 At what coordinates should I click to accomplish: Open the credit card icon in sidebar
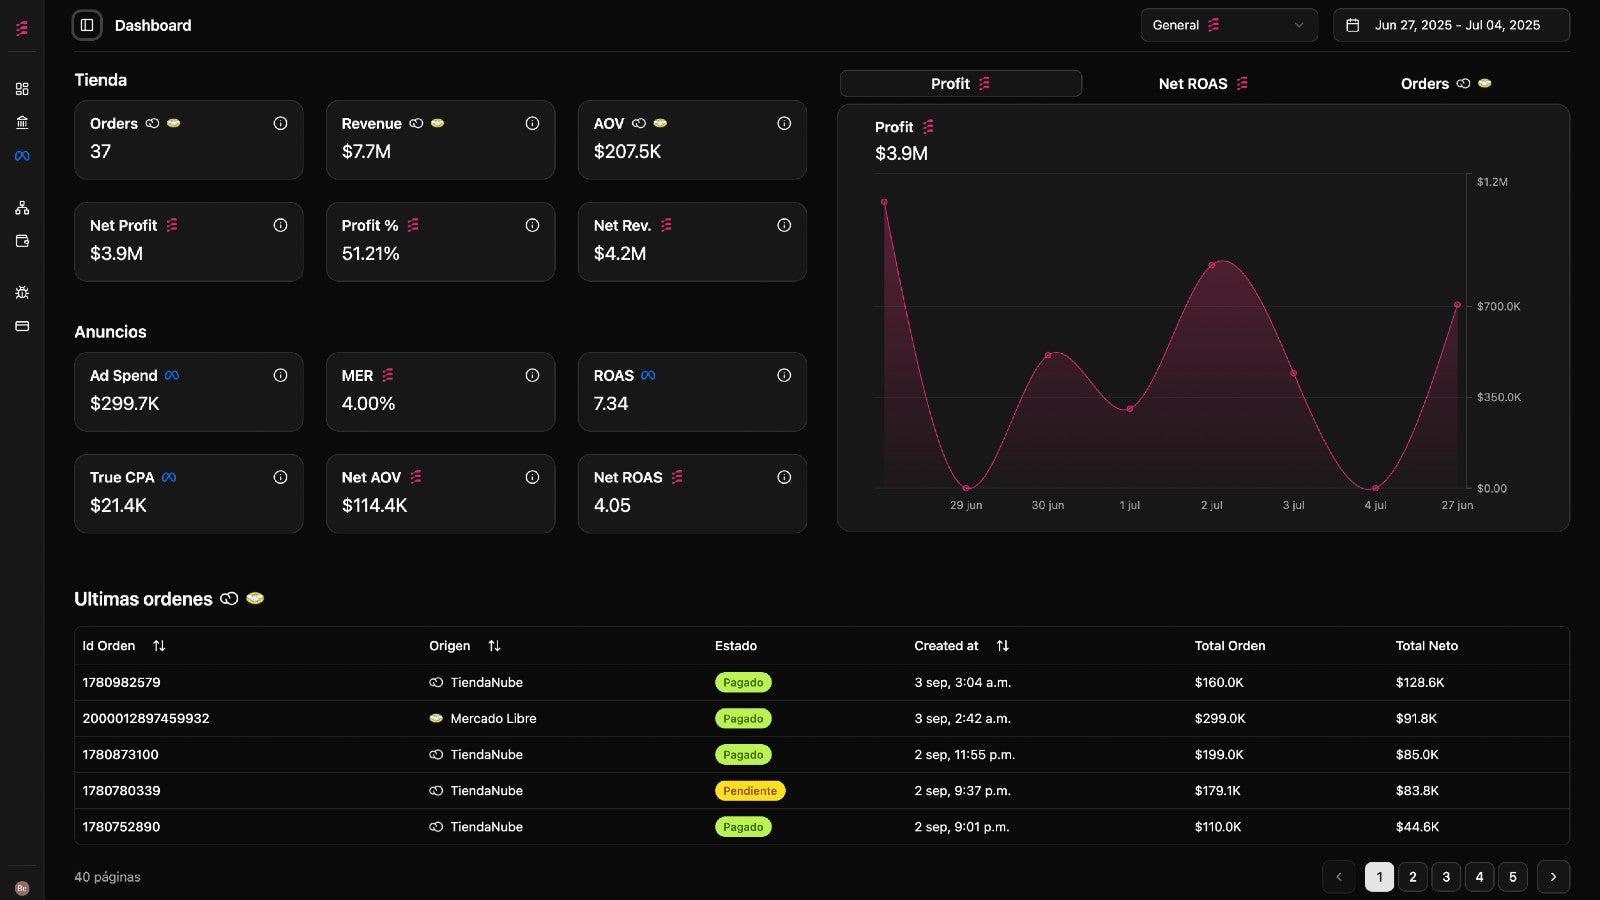click(22, 325)
